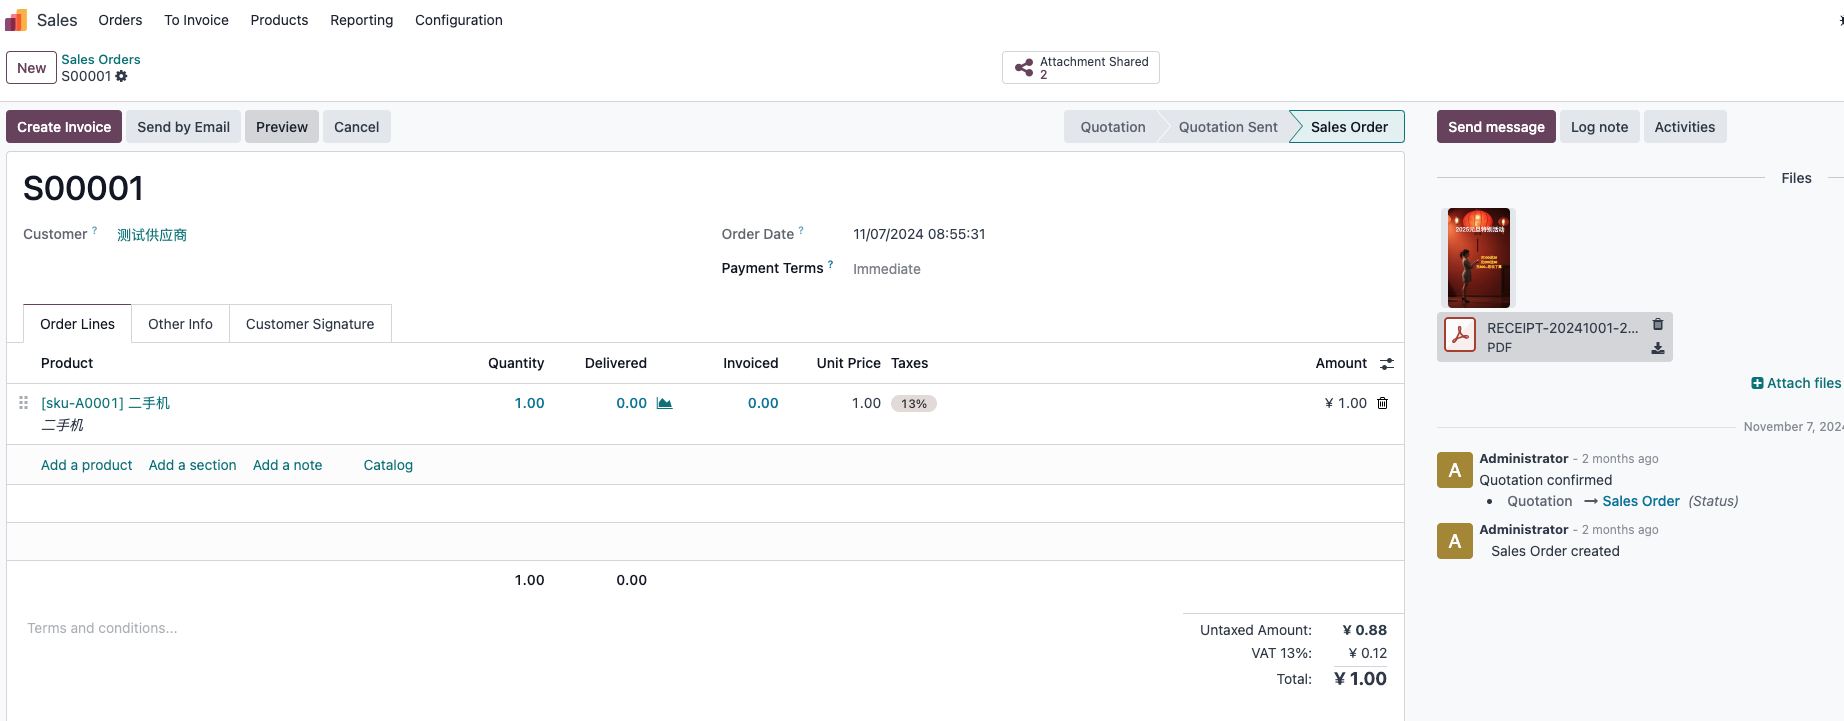Delete the sku-A0001 order line
Screen dimensions: 1844x721
pyautogui.click(x=1383, y=403)
